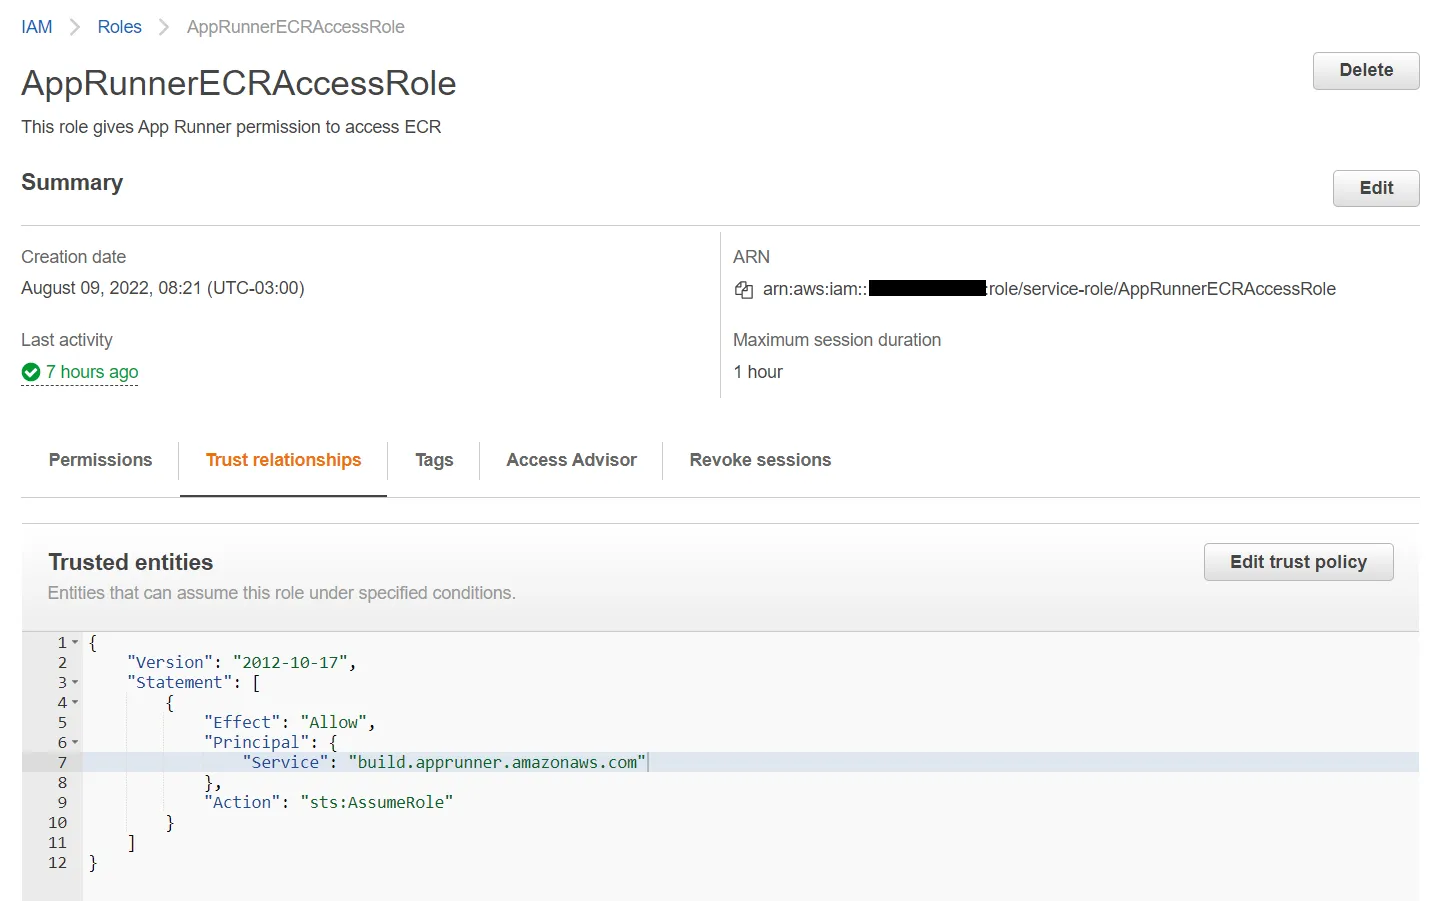Open the Revoke sessions tab
This screenshot has height=901, width=1444.
760,460
